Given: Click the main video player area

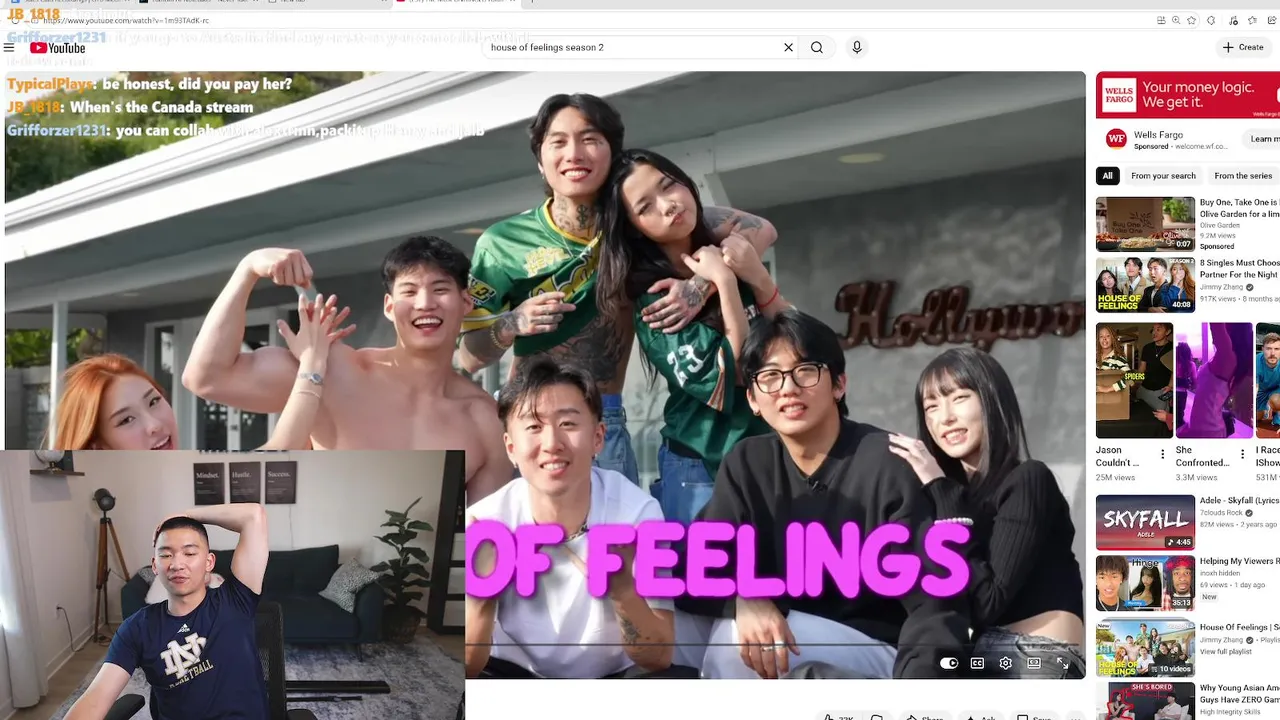Looking at the screenshot, I should 545,375.
